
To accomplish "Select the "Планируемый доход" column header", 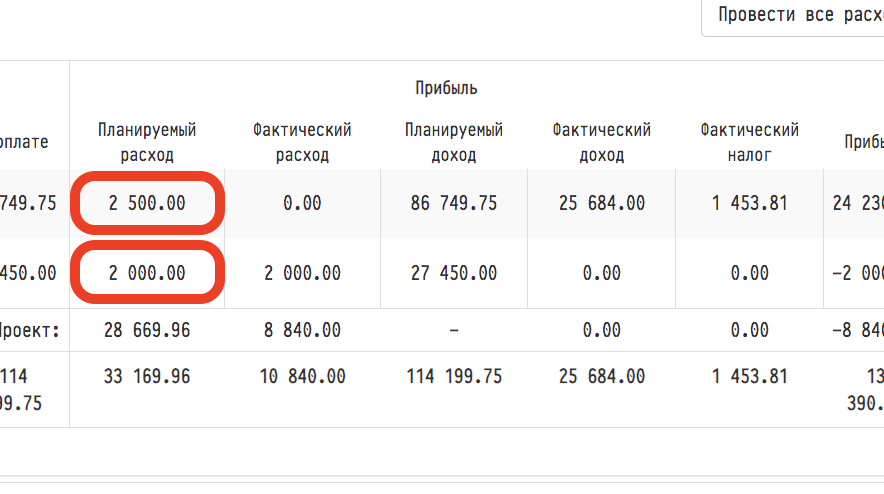I will point(454,142).
